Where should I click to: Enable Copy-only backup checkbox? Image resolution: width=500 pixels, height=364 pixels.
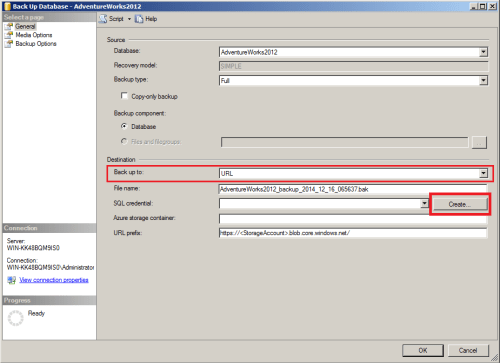[x=124, y=96]
